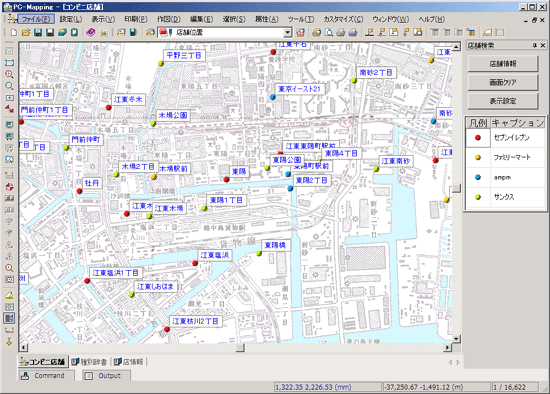Click the bottom-most sidebar pin icon
Viewport: 550px width, 394px height.
coord(9,341)
